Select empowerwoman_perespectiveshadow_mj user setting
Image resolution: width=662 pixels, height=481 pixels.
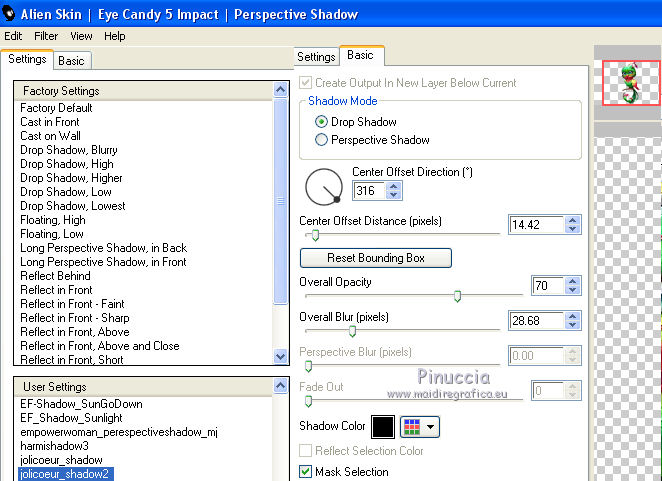coord(119,432)
